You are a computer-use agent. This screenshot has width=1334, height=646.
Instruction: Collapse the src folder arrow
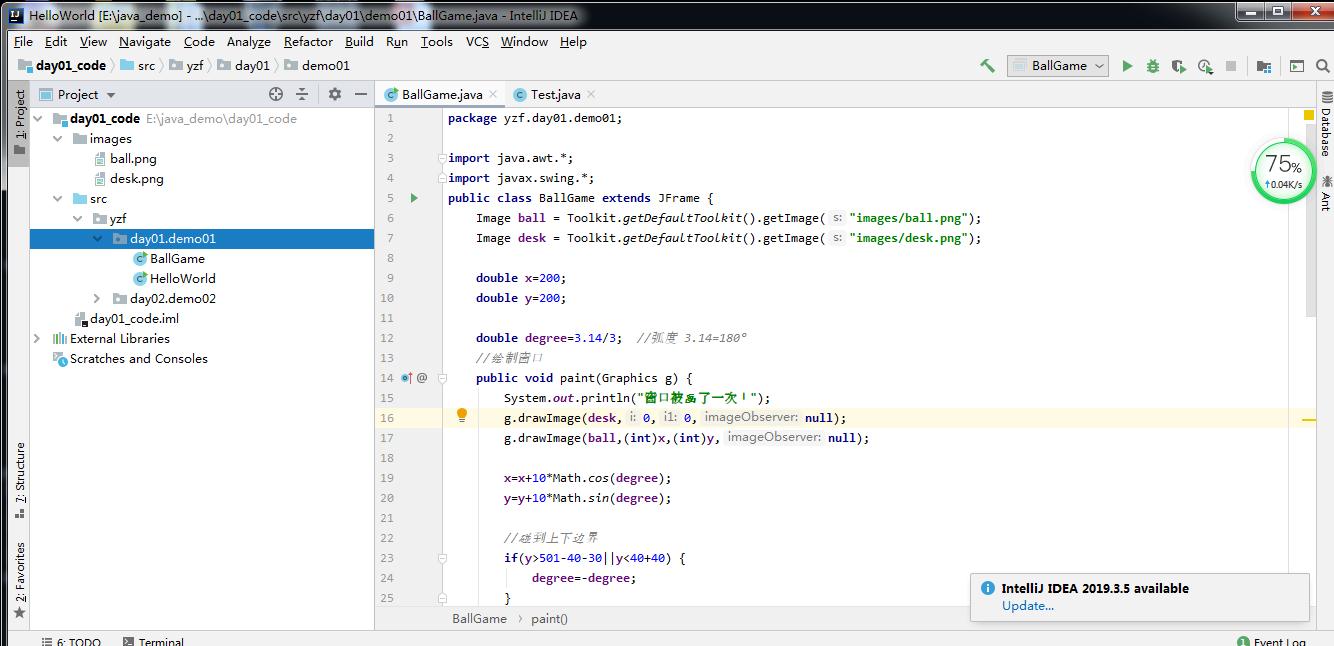coord(57,198)
